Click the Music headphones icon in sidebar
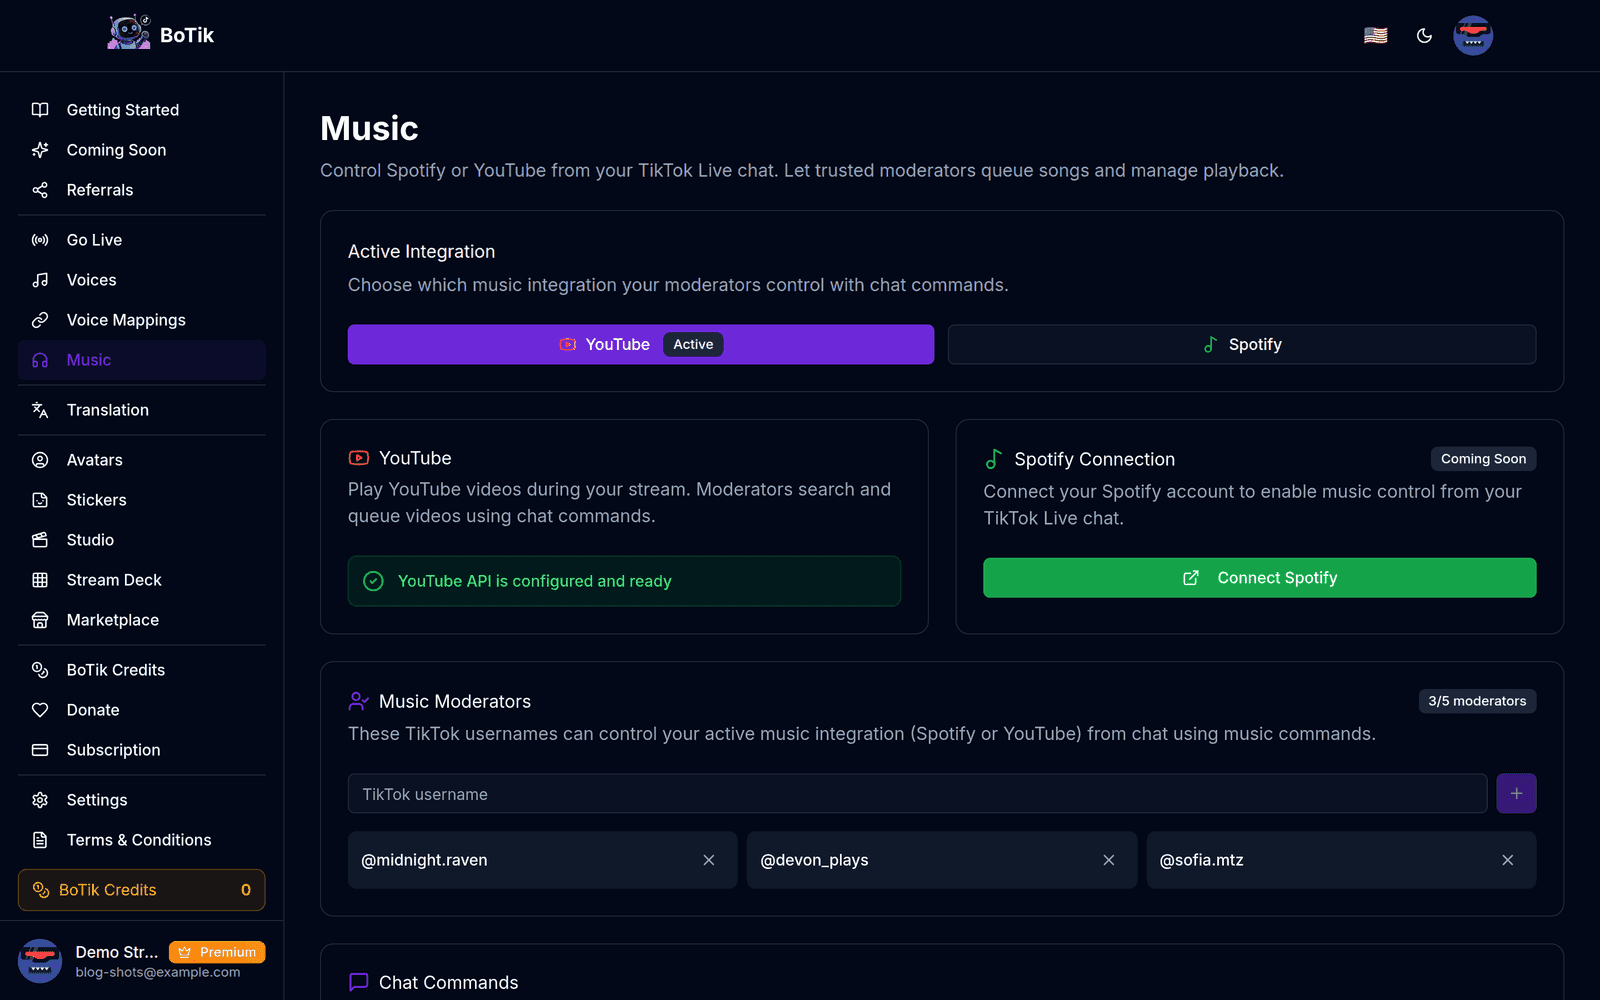Image resolution: width=1600 pixels, height=1000 pixels. click(x=40, y=360)
